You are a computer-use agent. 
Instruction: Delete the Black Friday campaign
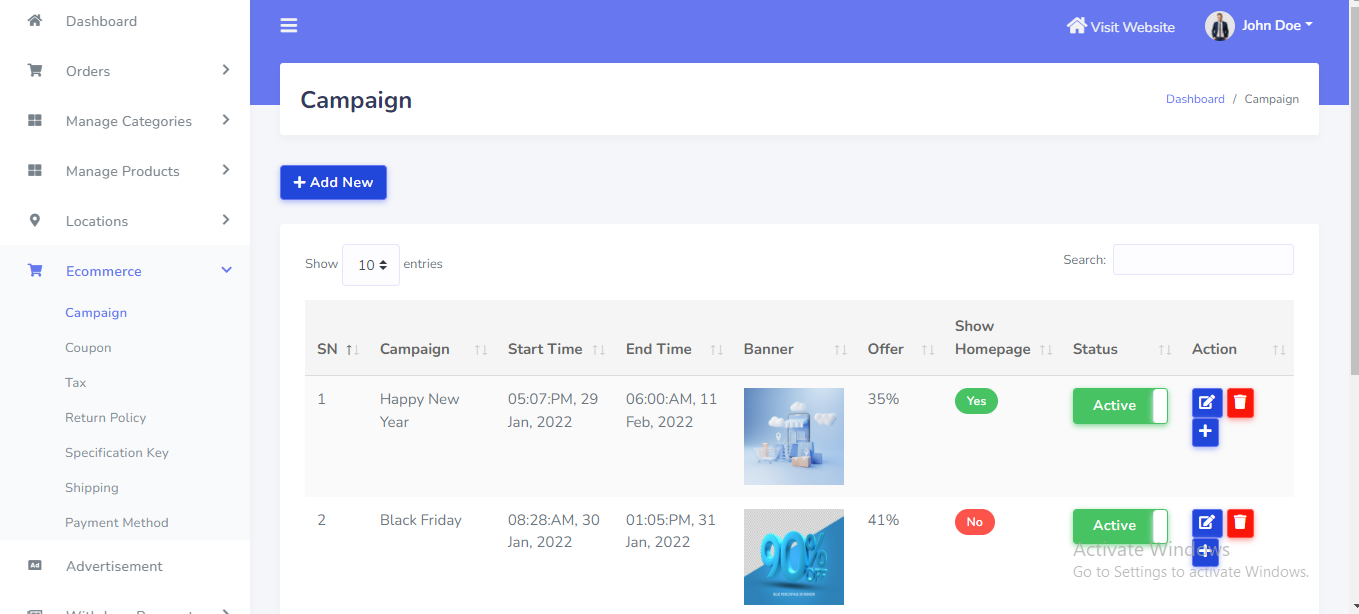[x=1240, y=523]
